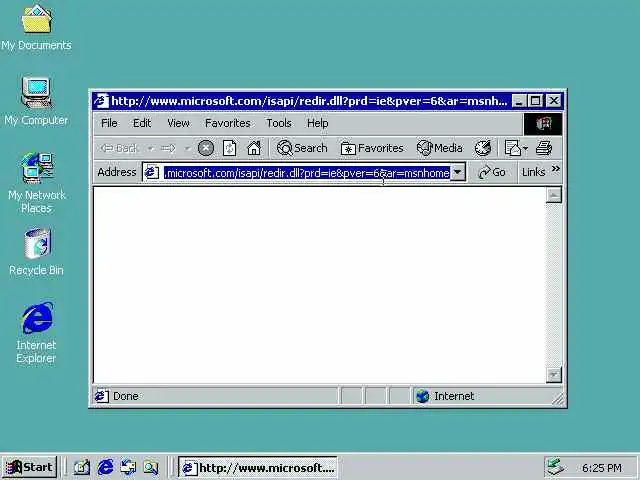The height and width of the screenshot is (480, 640).
Task: Show the History pane icon
Action: click(482, 148)
